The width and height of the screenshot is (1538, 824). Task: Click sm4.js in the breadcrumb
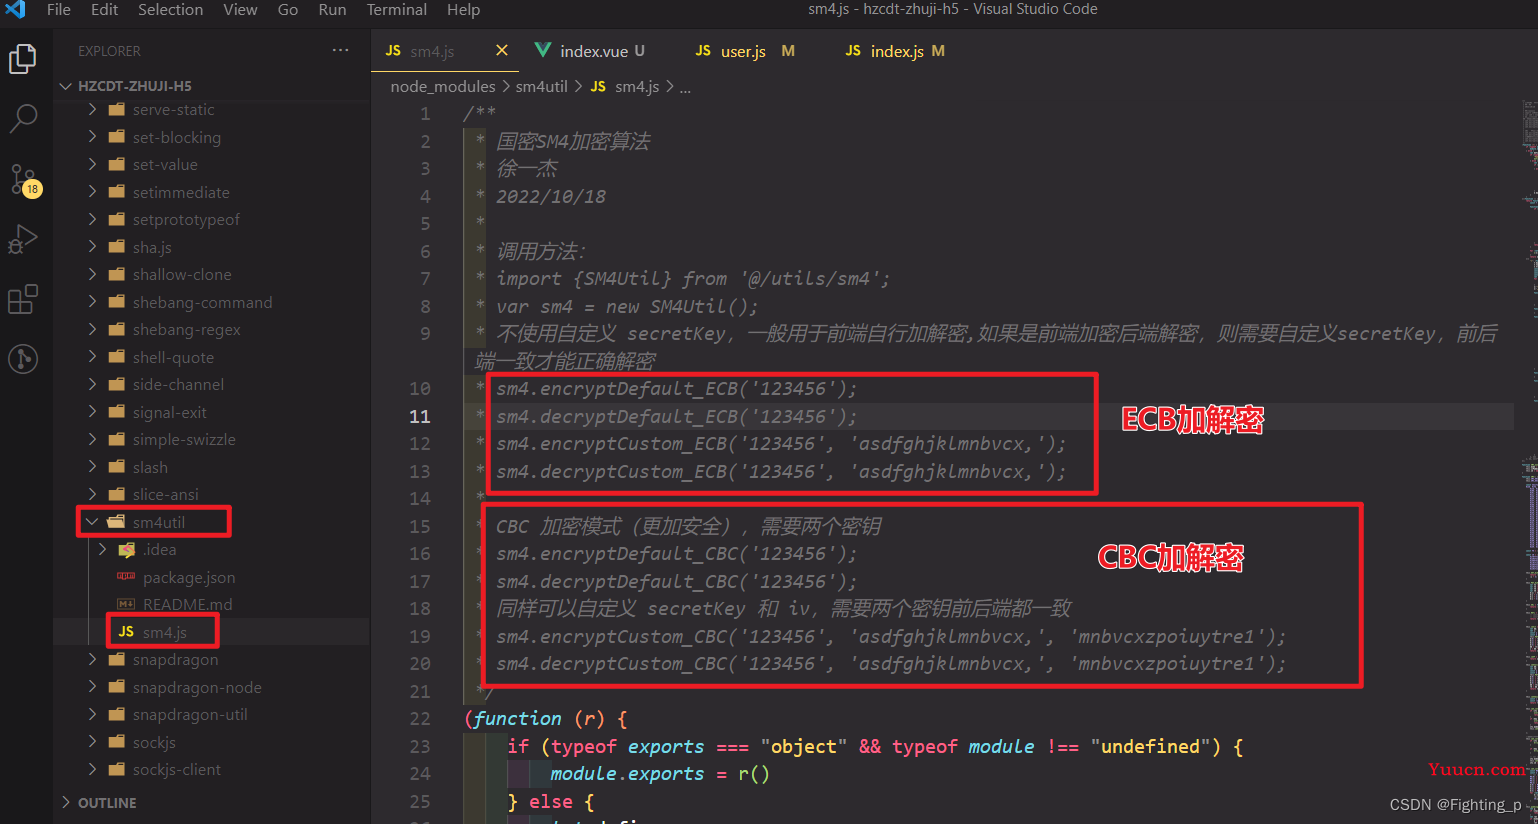(x=637, y=86)
